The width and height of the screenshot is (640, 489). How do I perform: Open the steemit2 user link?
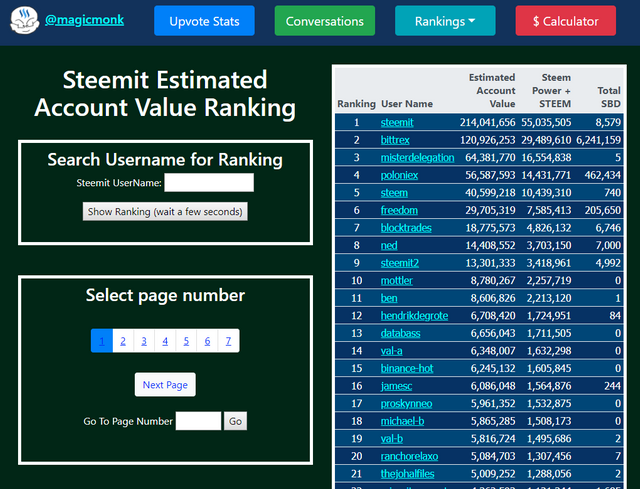[400, 263]
